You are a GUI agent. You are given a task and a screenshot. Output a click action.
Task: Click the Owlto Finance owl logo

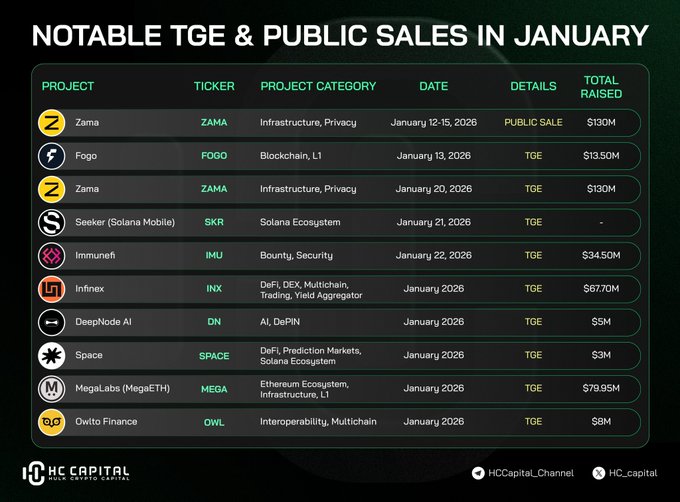(52, 422)
